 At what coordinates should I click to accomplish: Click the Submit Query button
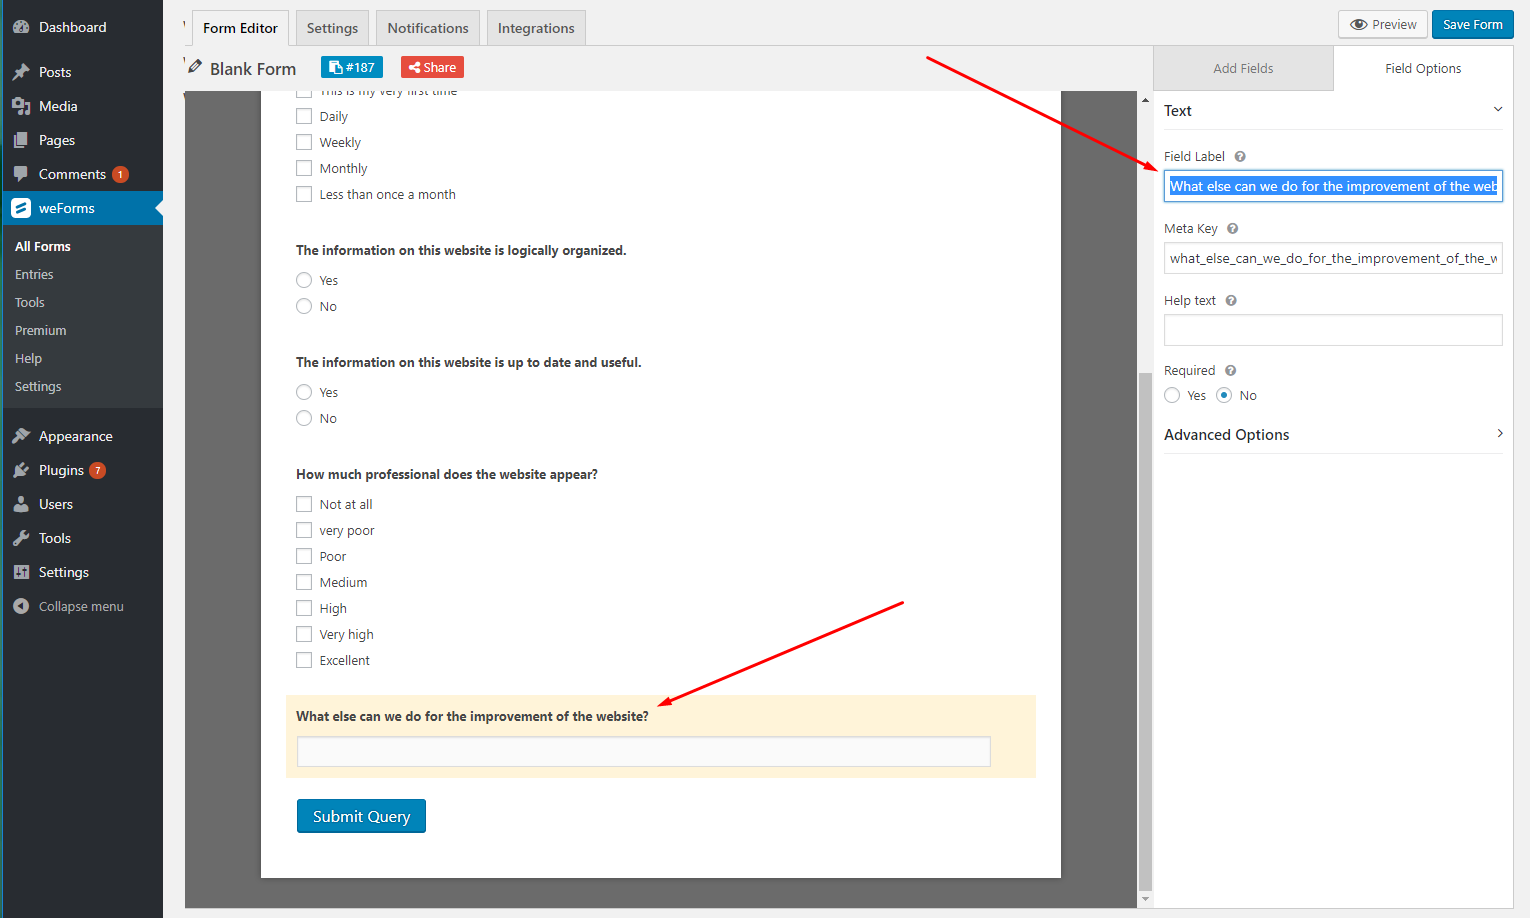361,816
